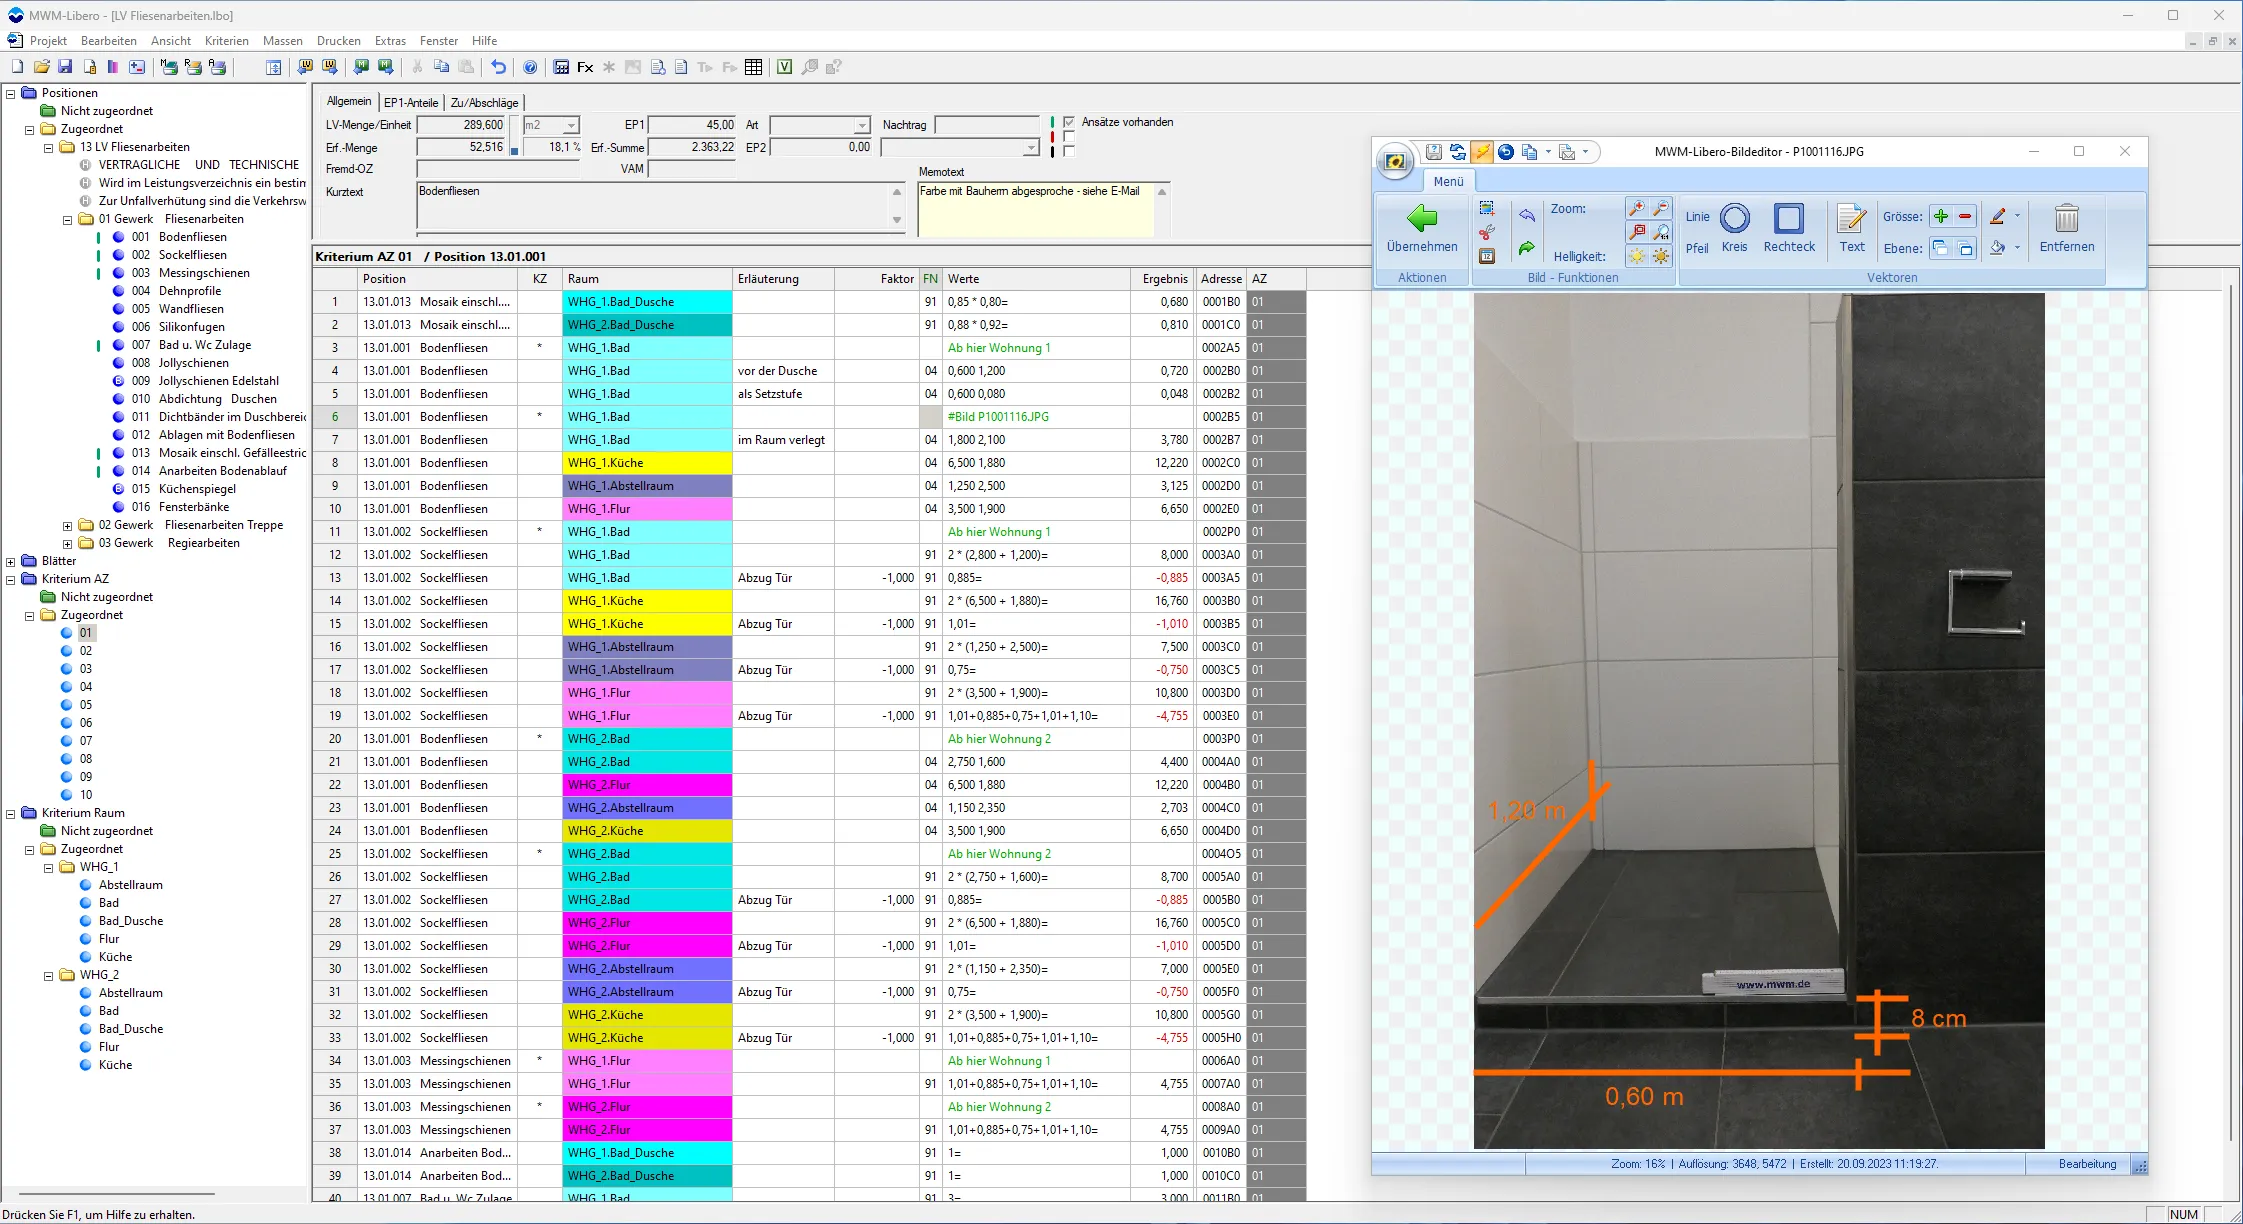The image size is (2243, 1224).
Task: Expand the Blätter tree node
Action: (11, 561)
